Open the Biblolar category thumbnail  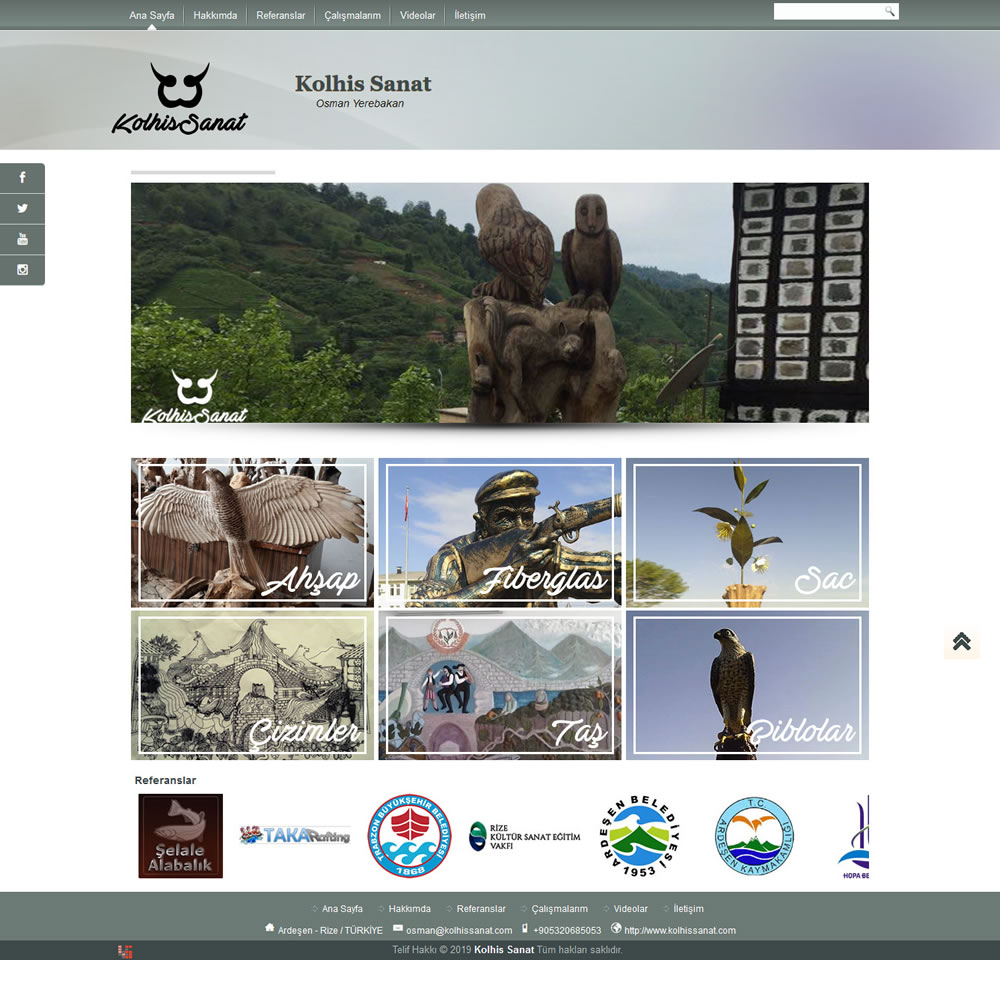pos(747,685)
